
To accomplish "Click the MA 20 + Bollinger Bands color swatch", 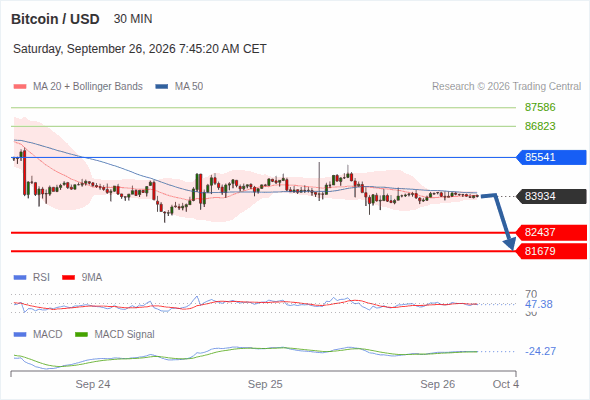I will [x=20, y=87].
